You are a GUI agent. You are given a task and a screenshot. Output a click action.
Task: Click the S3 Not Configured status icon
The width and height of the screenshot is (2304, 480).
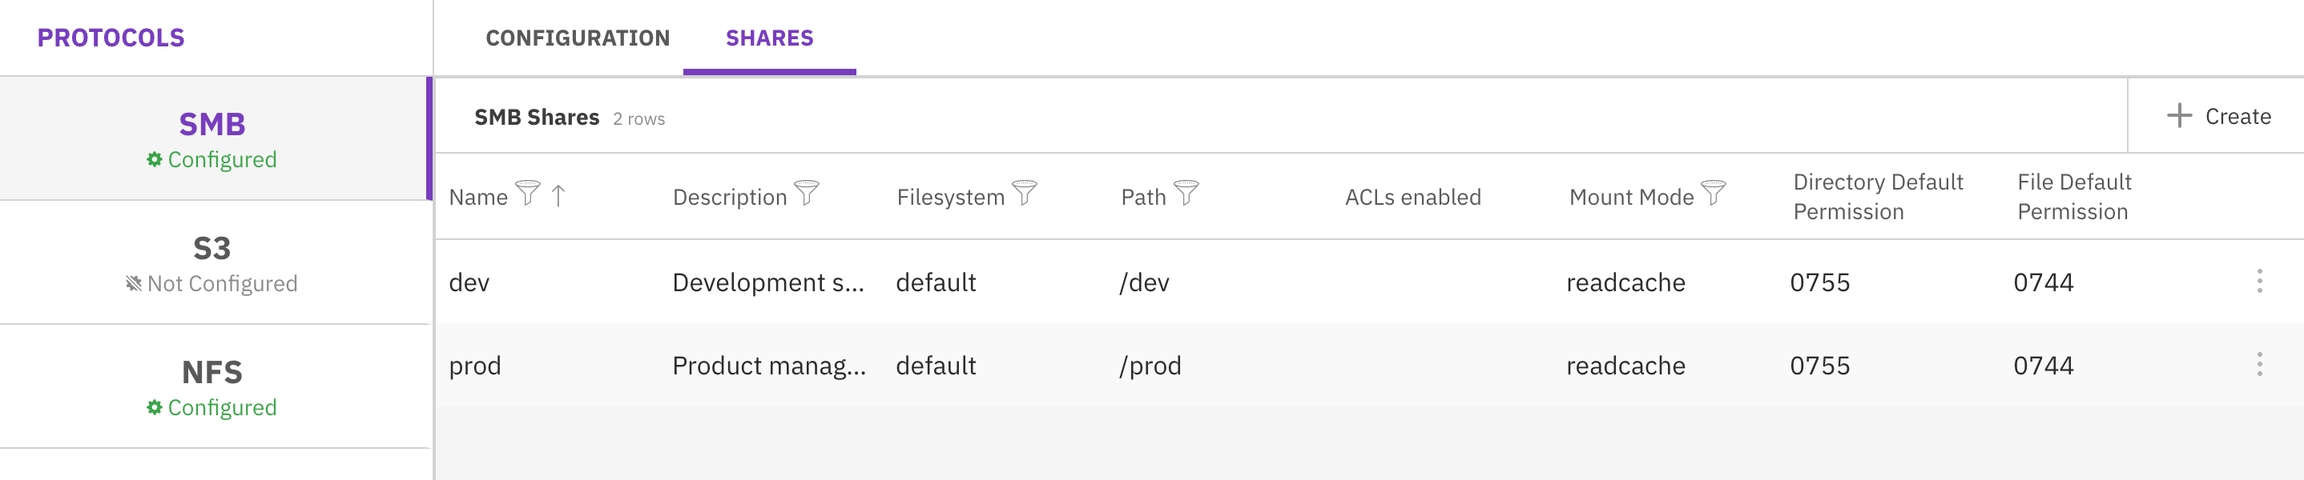point(133,284)
